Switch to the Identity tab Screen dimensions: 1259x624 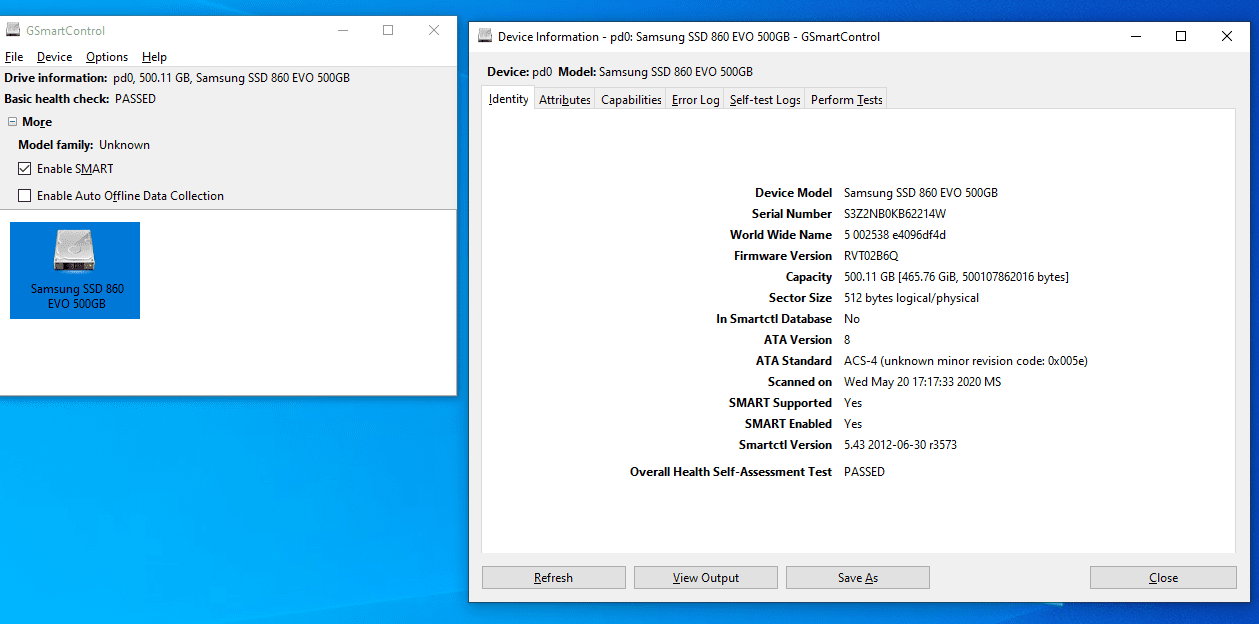point(508,99)
